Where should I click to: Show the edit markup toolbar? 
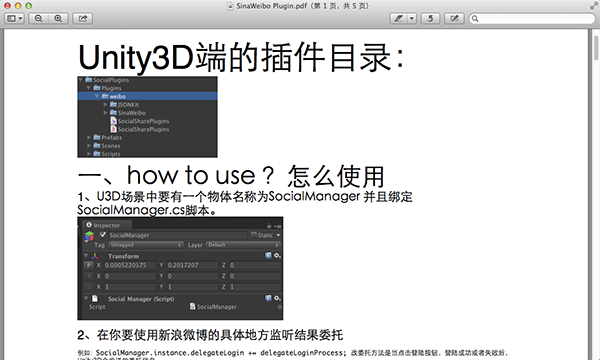point(454,18)
